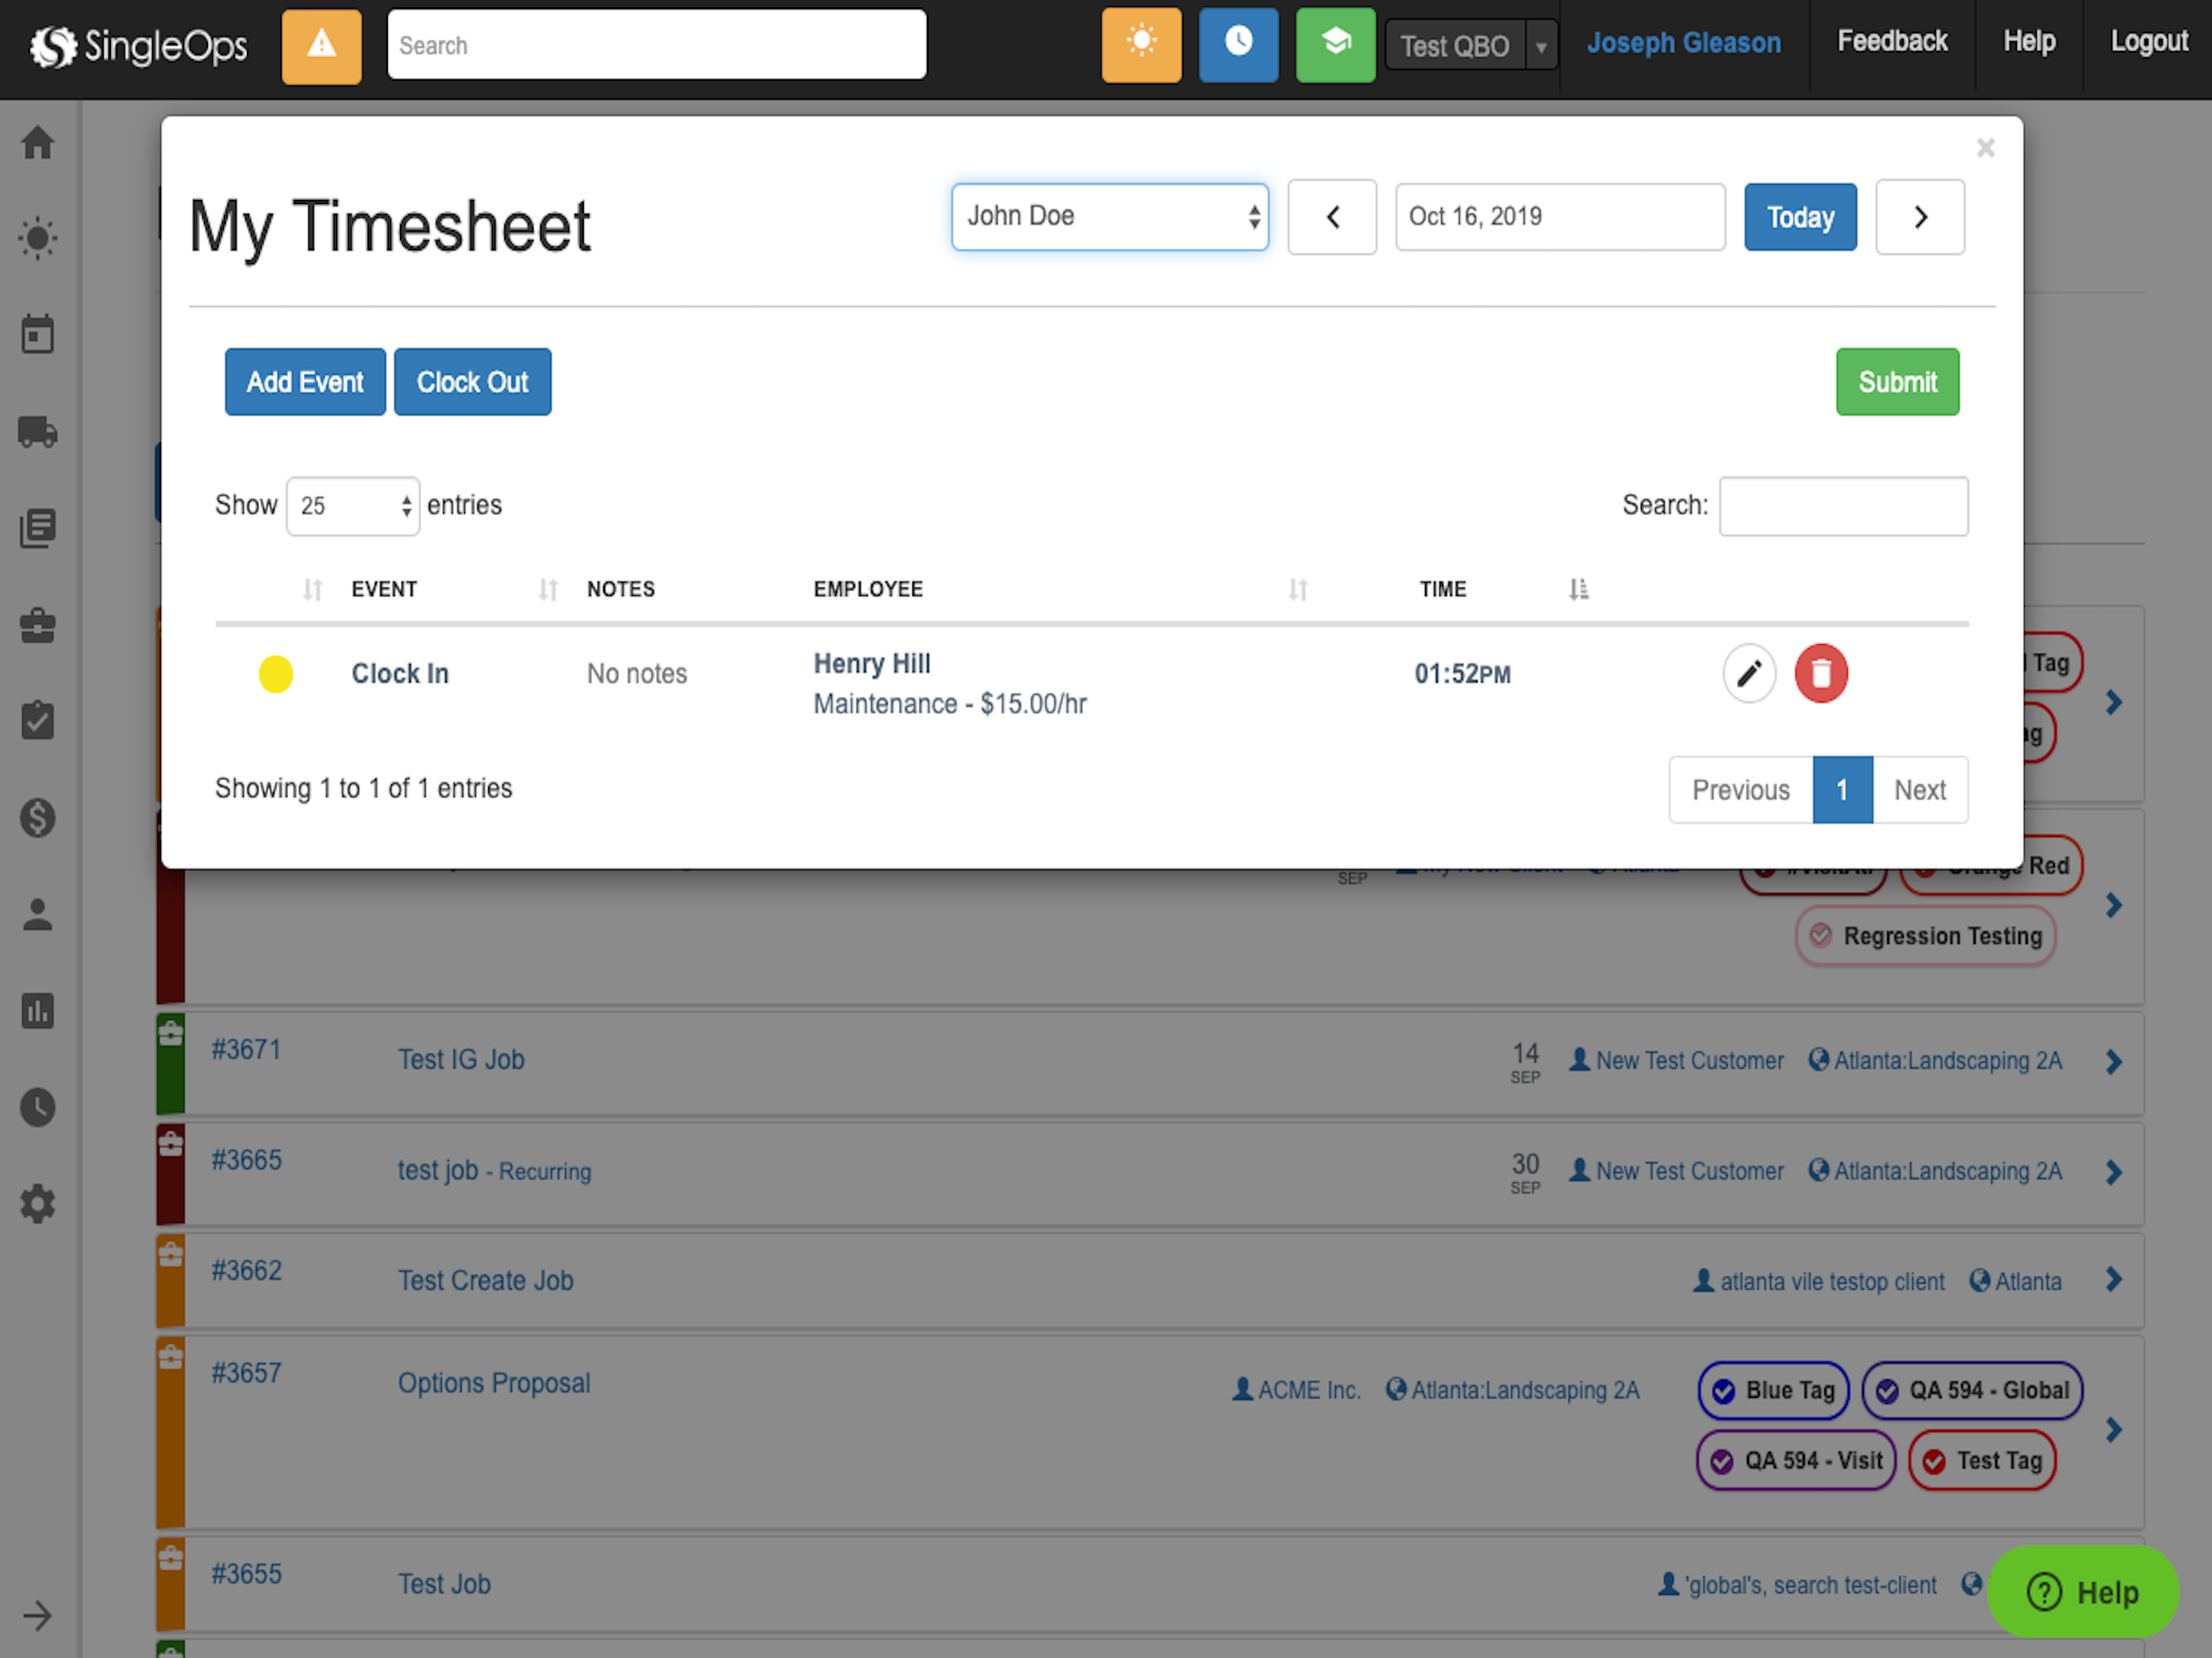This screenshot has width=2212, height=1658.
Task: Go to the previous day arrow
Action: (x=1332, y=217)
